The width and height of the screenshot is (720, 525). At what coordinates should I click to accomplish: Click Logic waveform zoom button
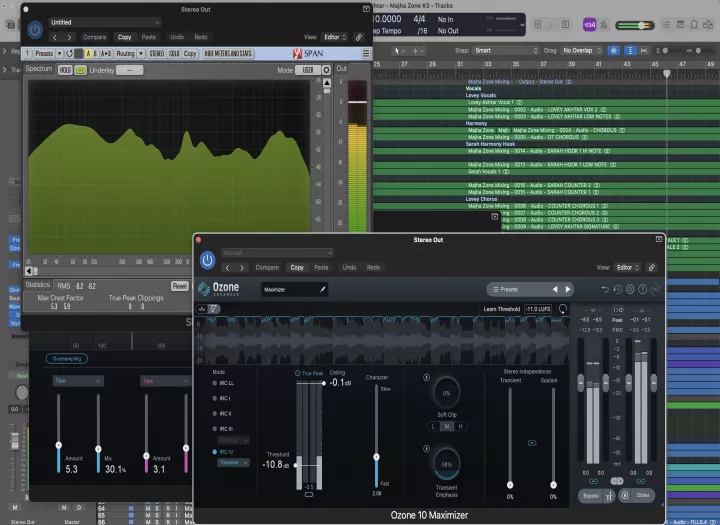click(613, 51)
